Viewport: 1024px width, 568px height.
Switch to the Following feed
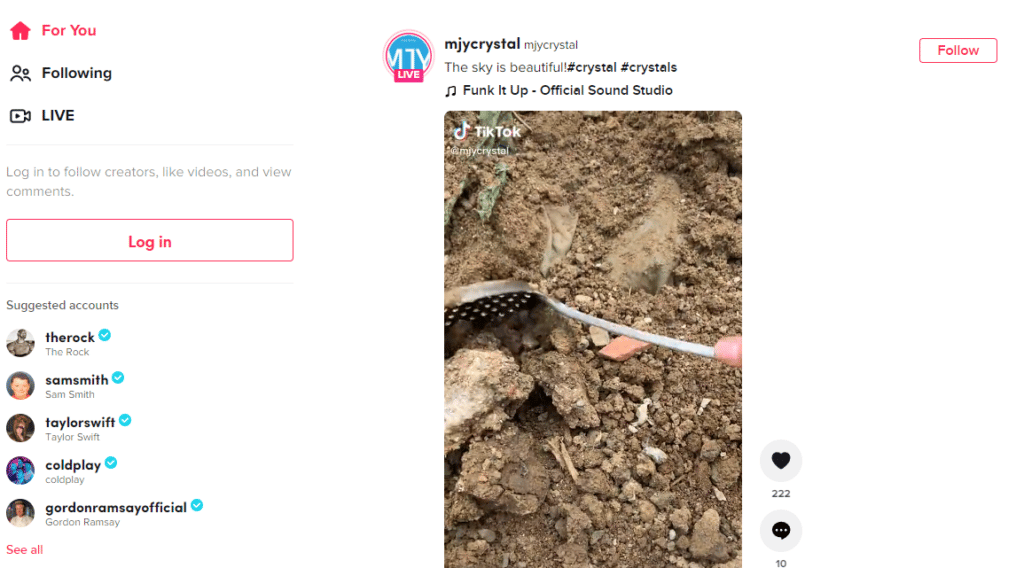coord(76,73)
